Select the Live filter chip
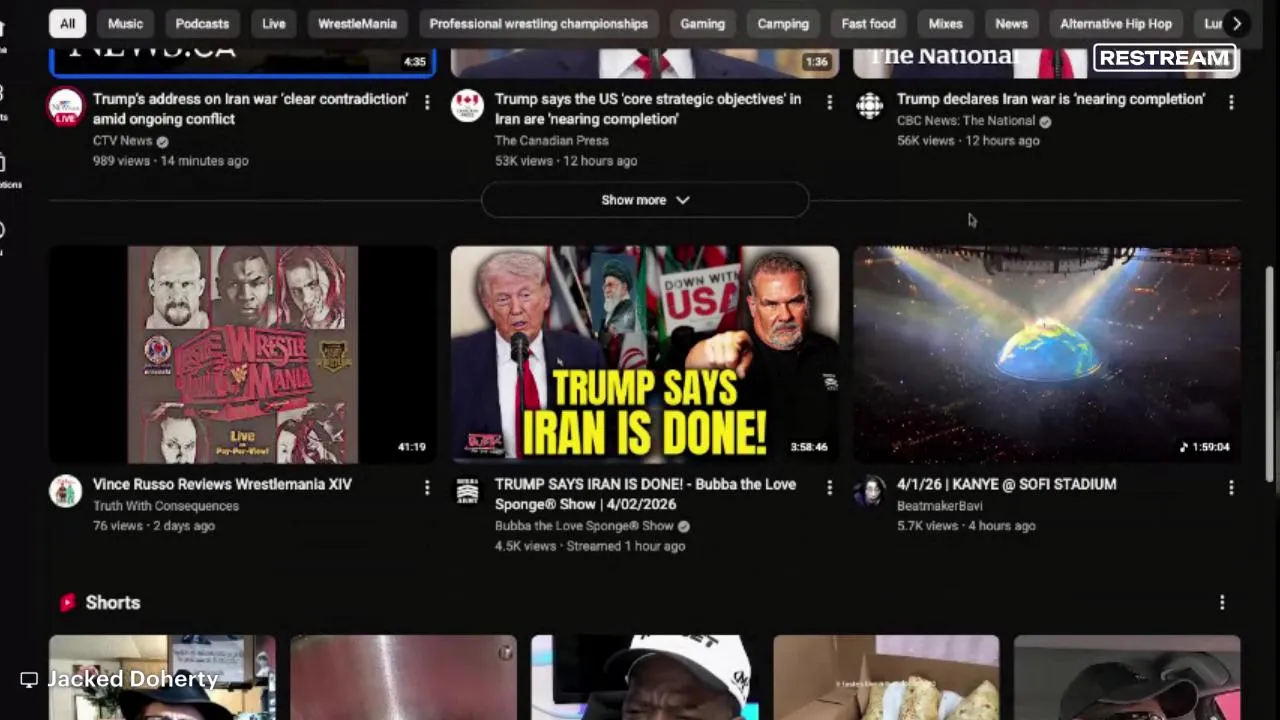The image size is (1280, 720). [x=274, y=23]
